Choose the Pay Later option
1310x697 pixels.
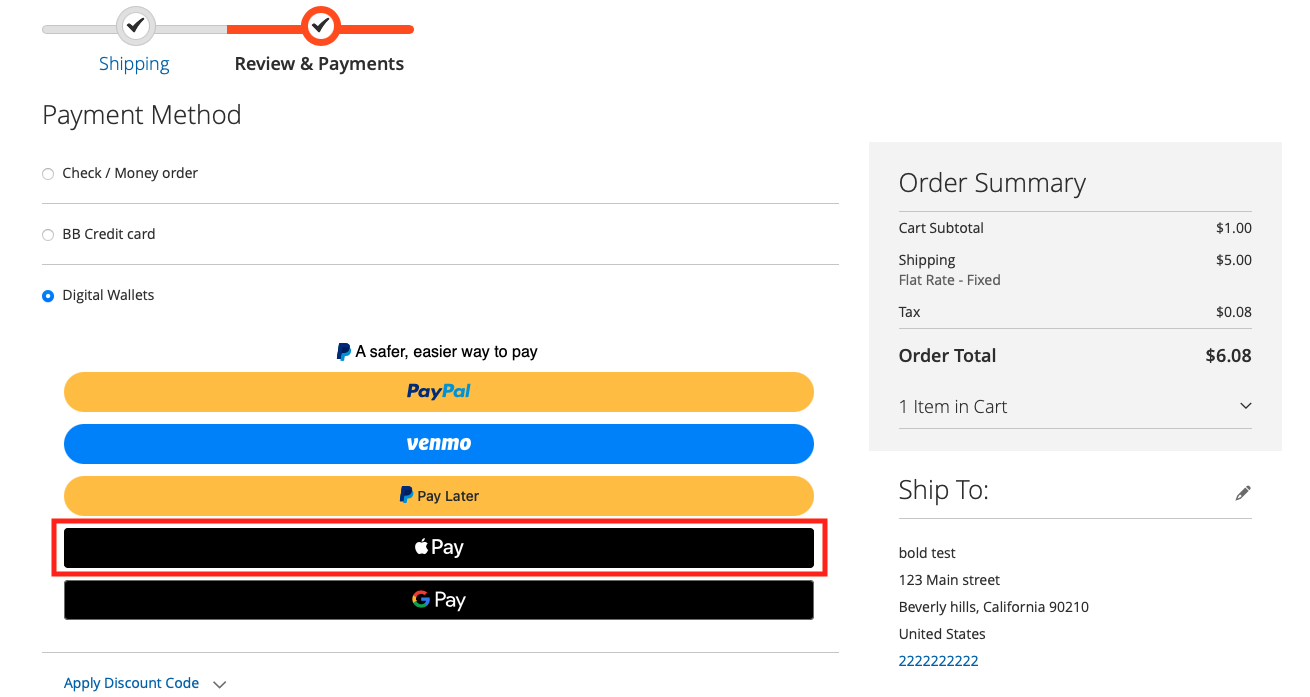click(438, 495)
